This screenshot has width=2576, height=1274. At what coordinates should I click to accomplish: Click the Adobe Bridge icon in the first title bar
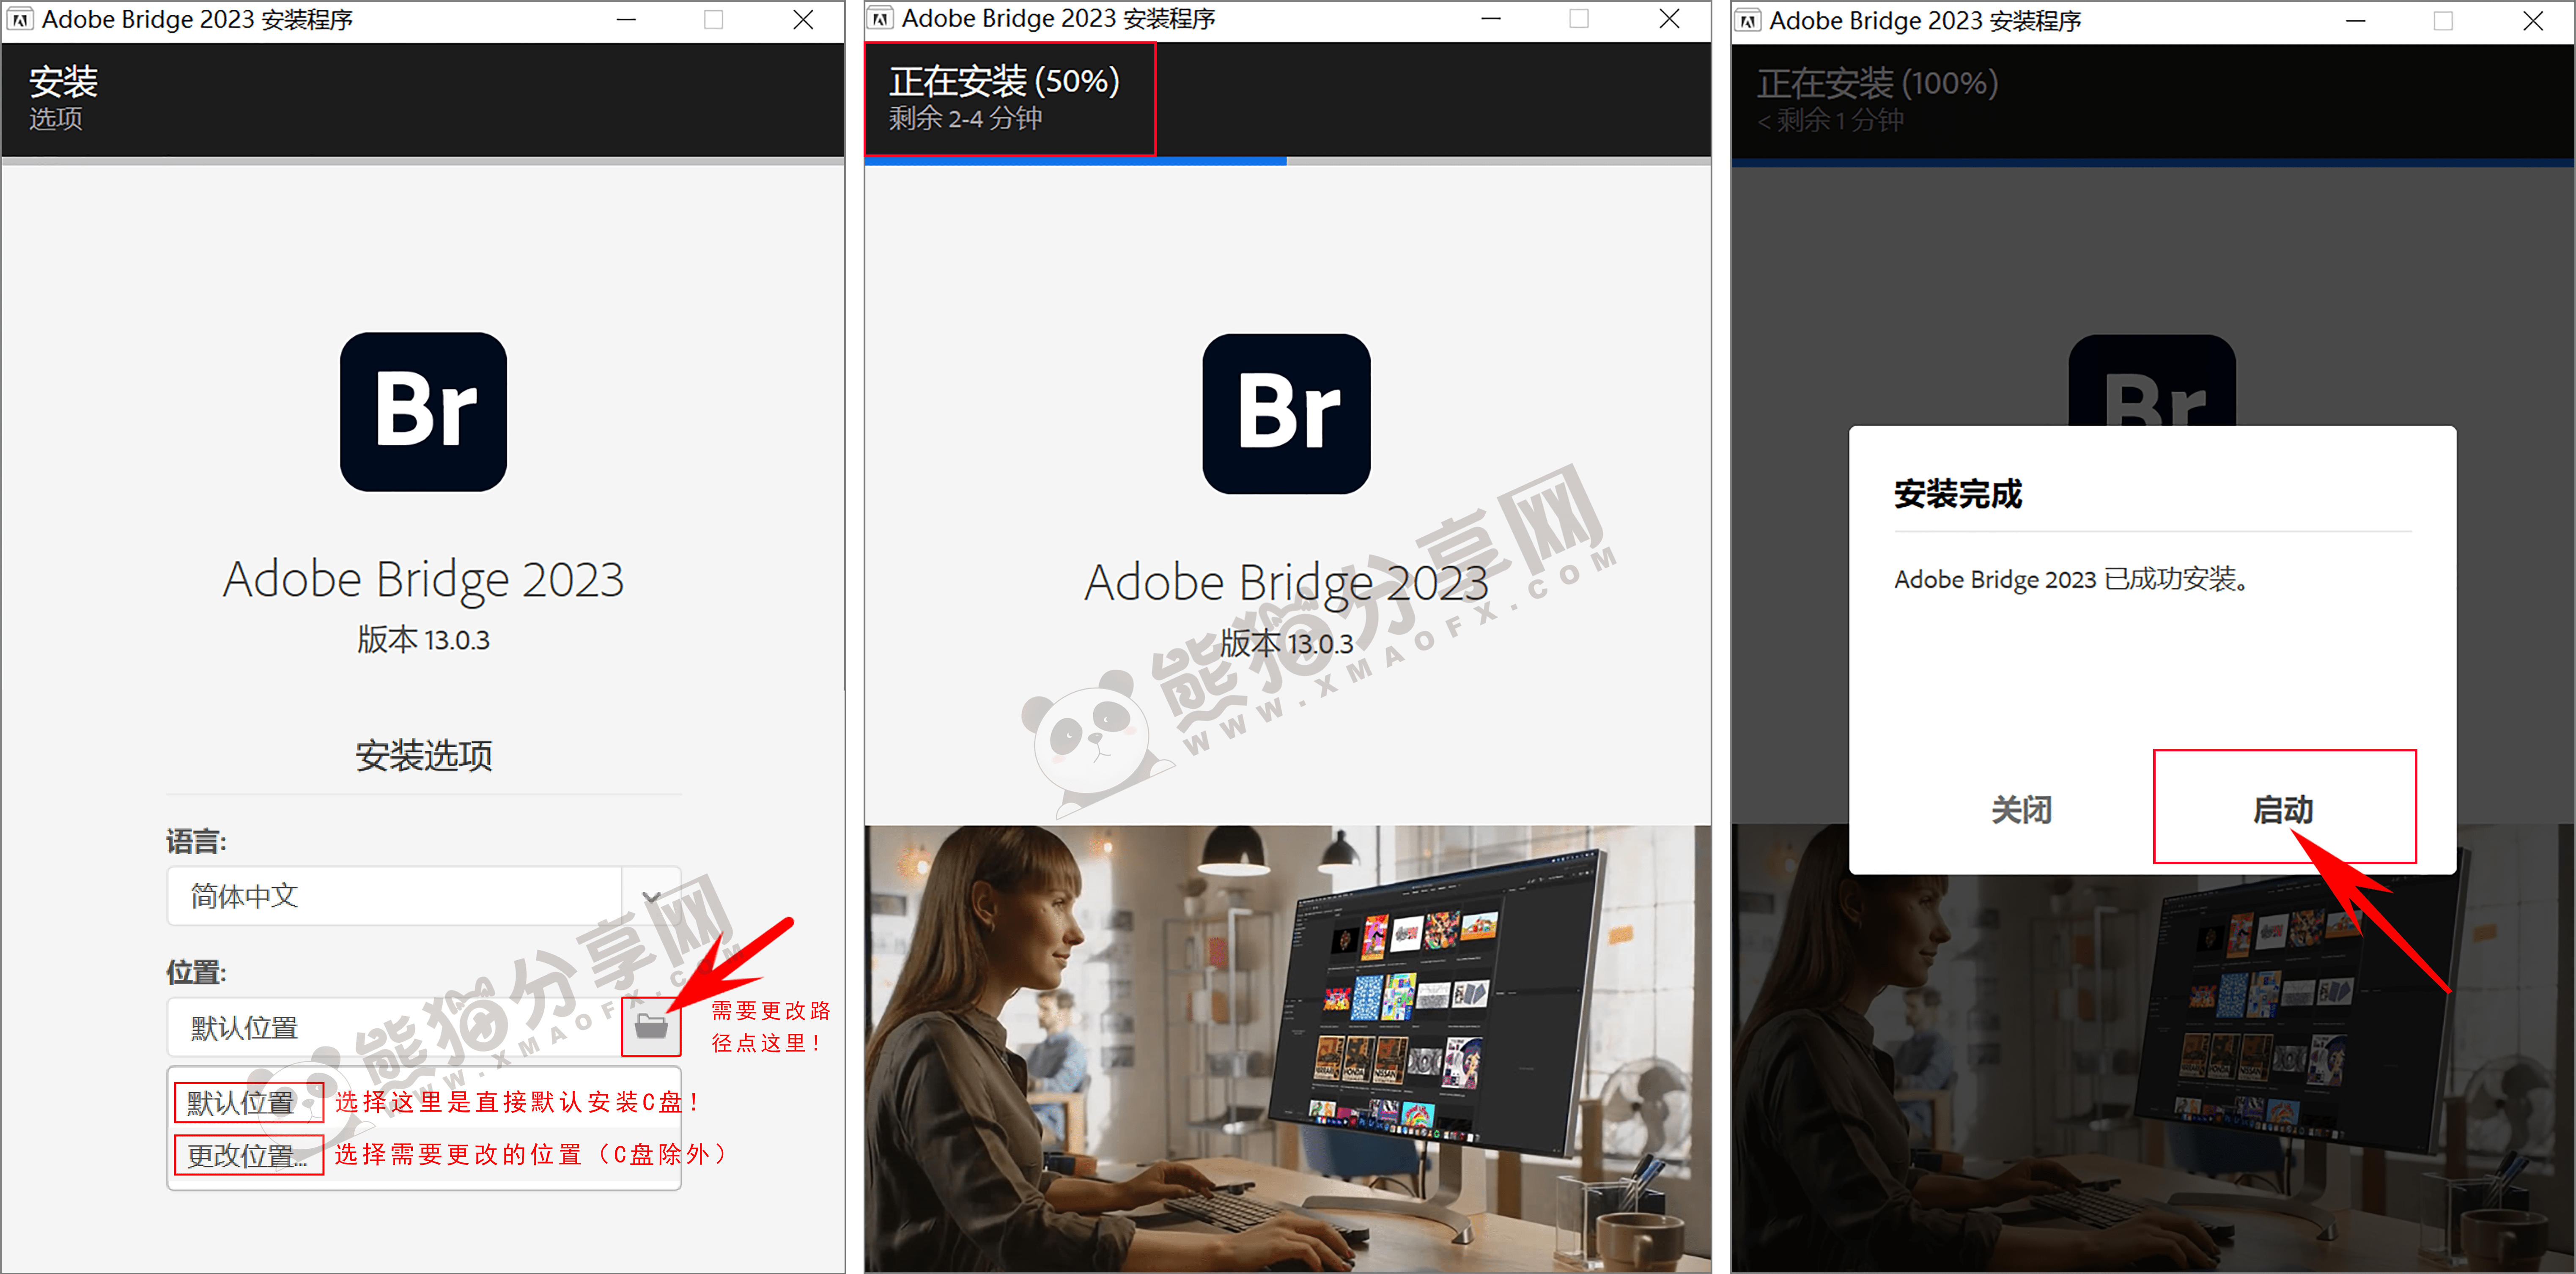click(19, 18)
